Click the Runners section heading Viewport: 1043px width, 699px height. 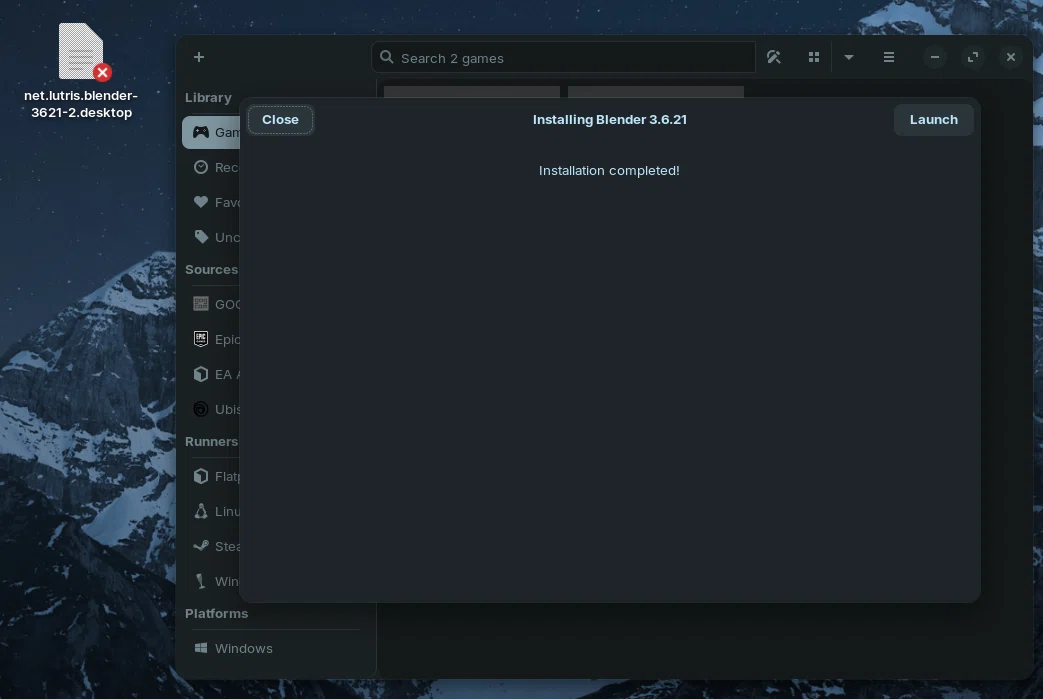tap(211, 442)
